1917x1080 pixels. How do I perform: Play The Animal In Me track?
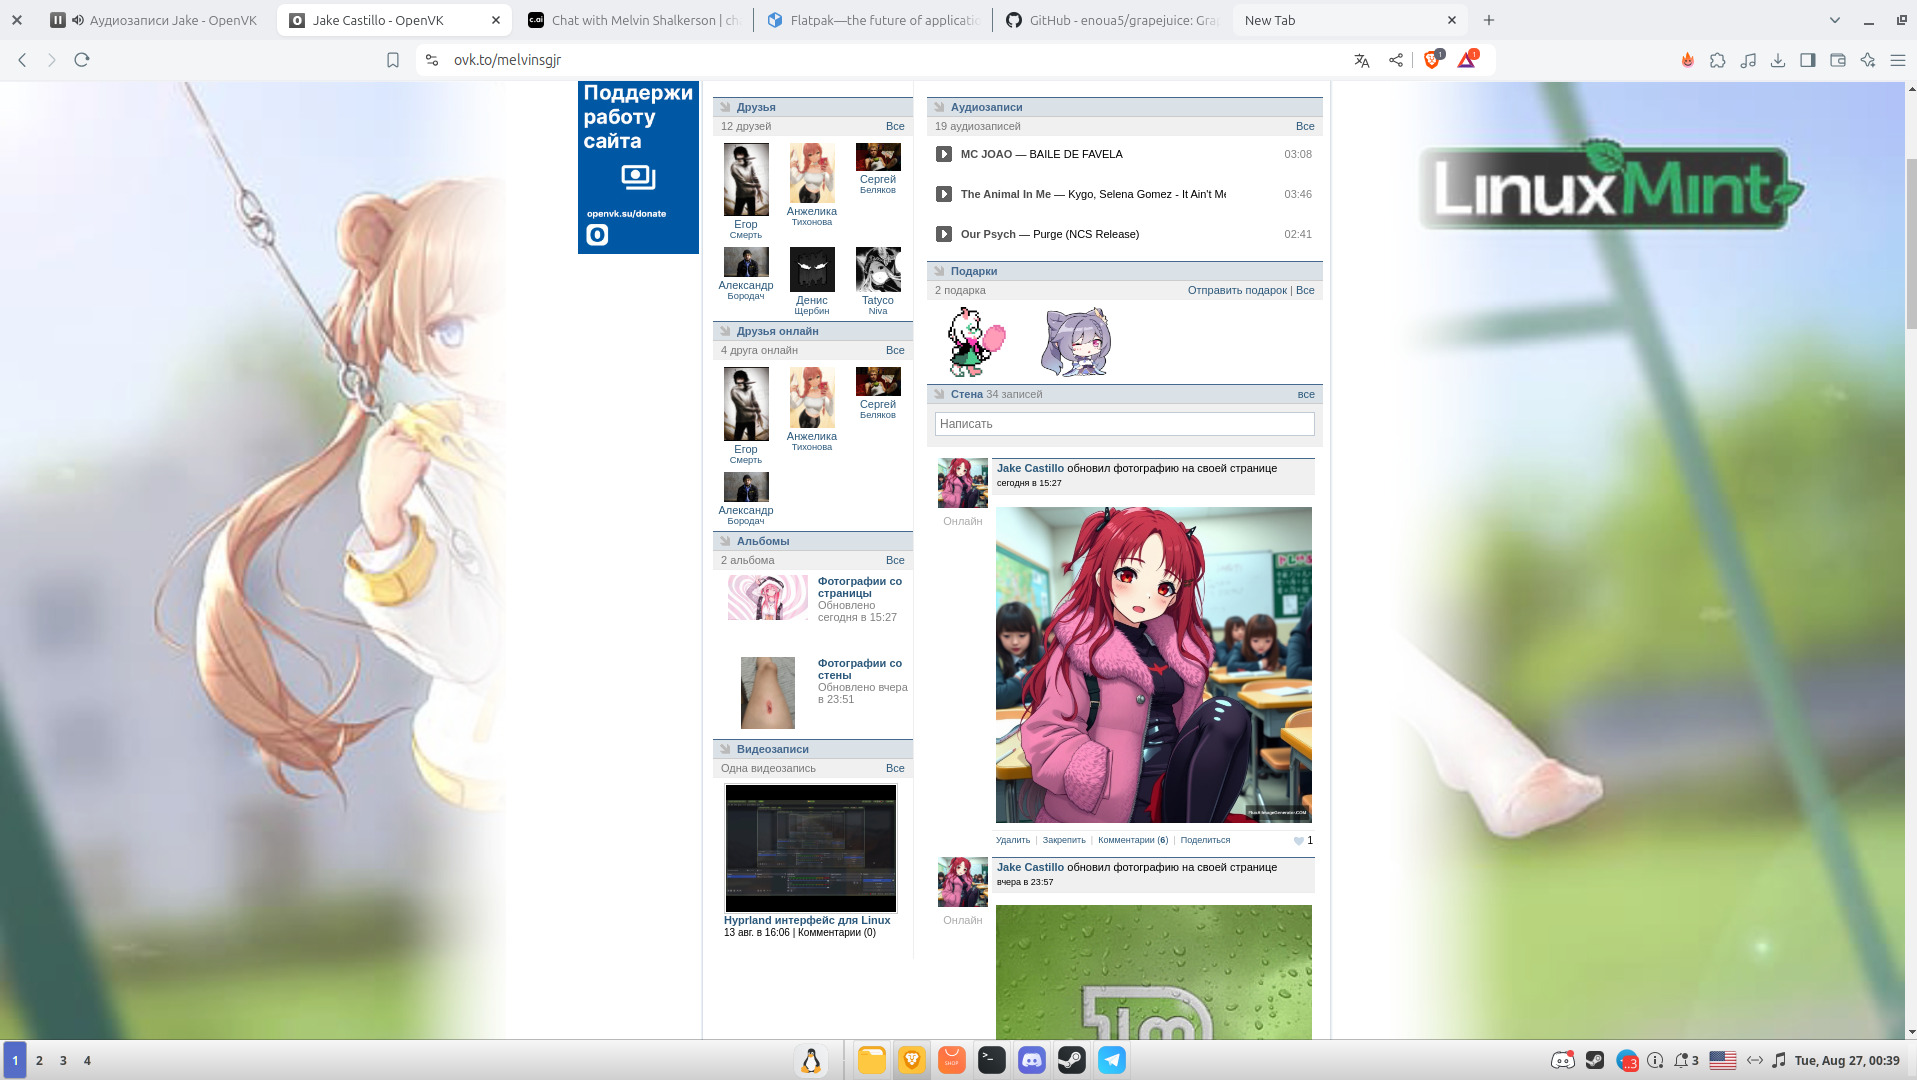[x=943, y=194]
